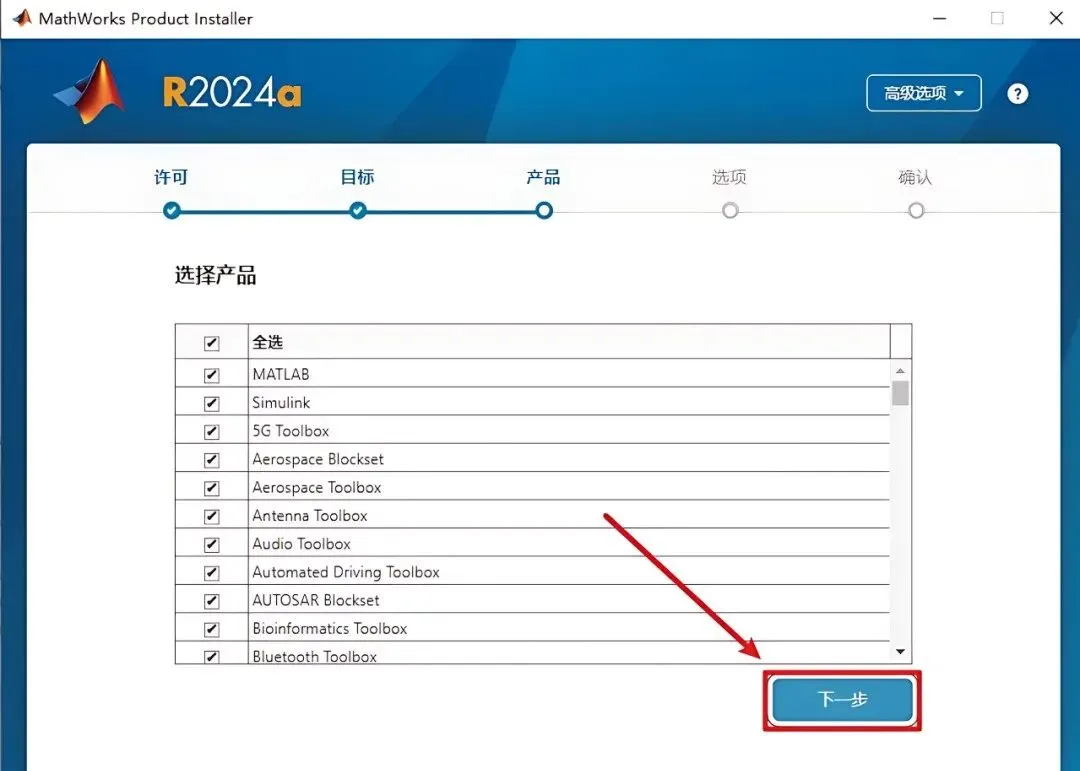Toggle the 全选 checkbox
Screen dimensions: 1080x771
coord(211,342)
